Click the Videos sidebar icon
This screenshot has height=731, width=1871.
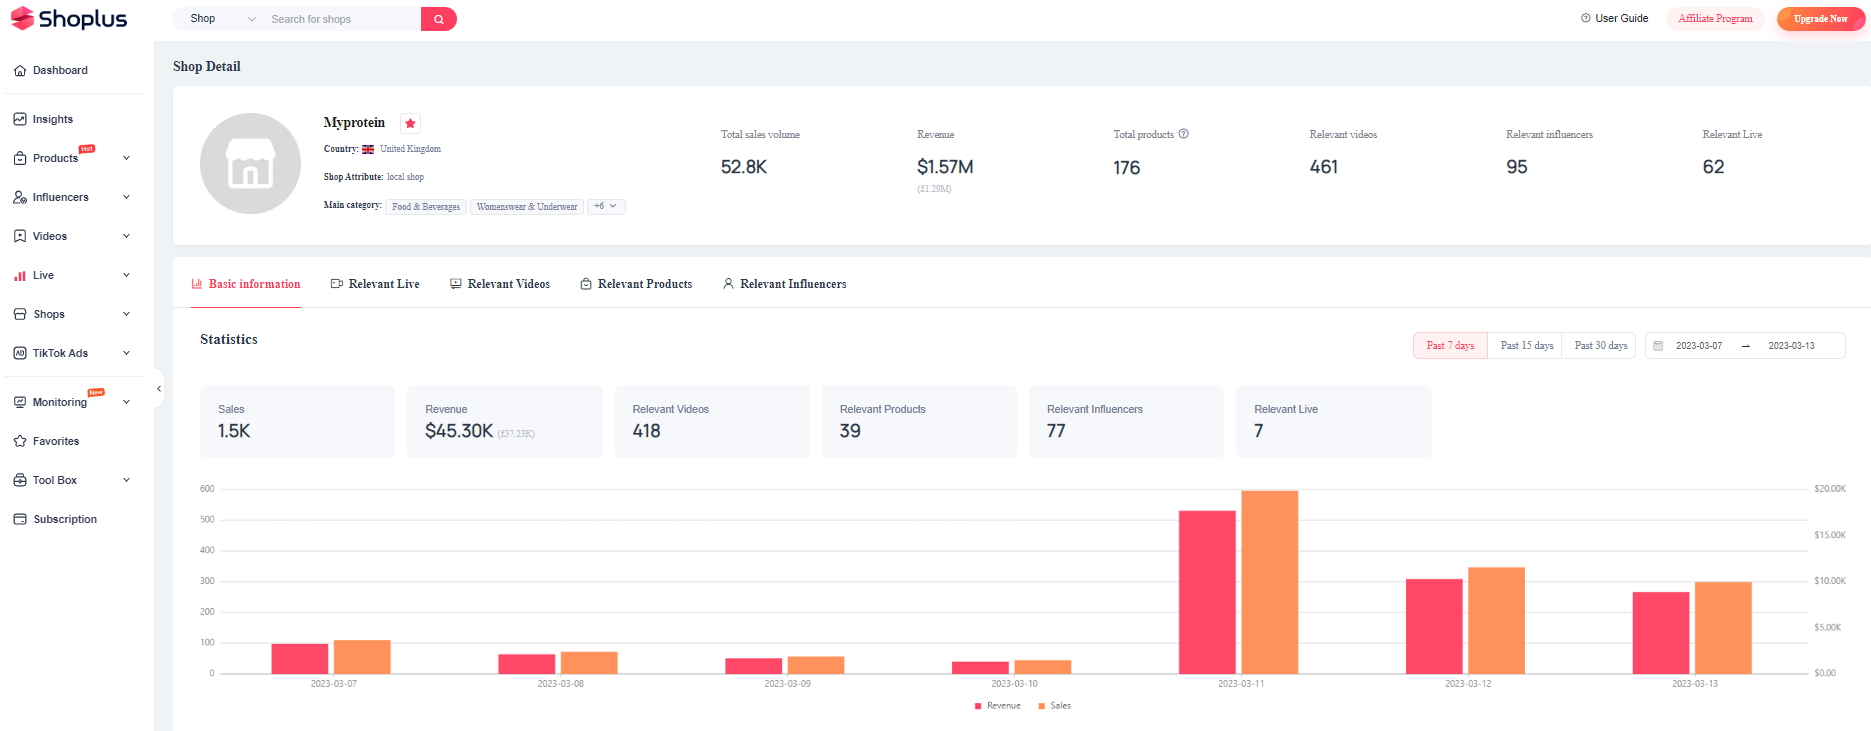20,236
